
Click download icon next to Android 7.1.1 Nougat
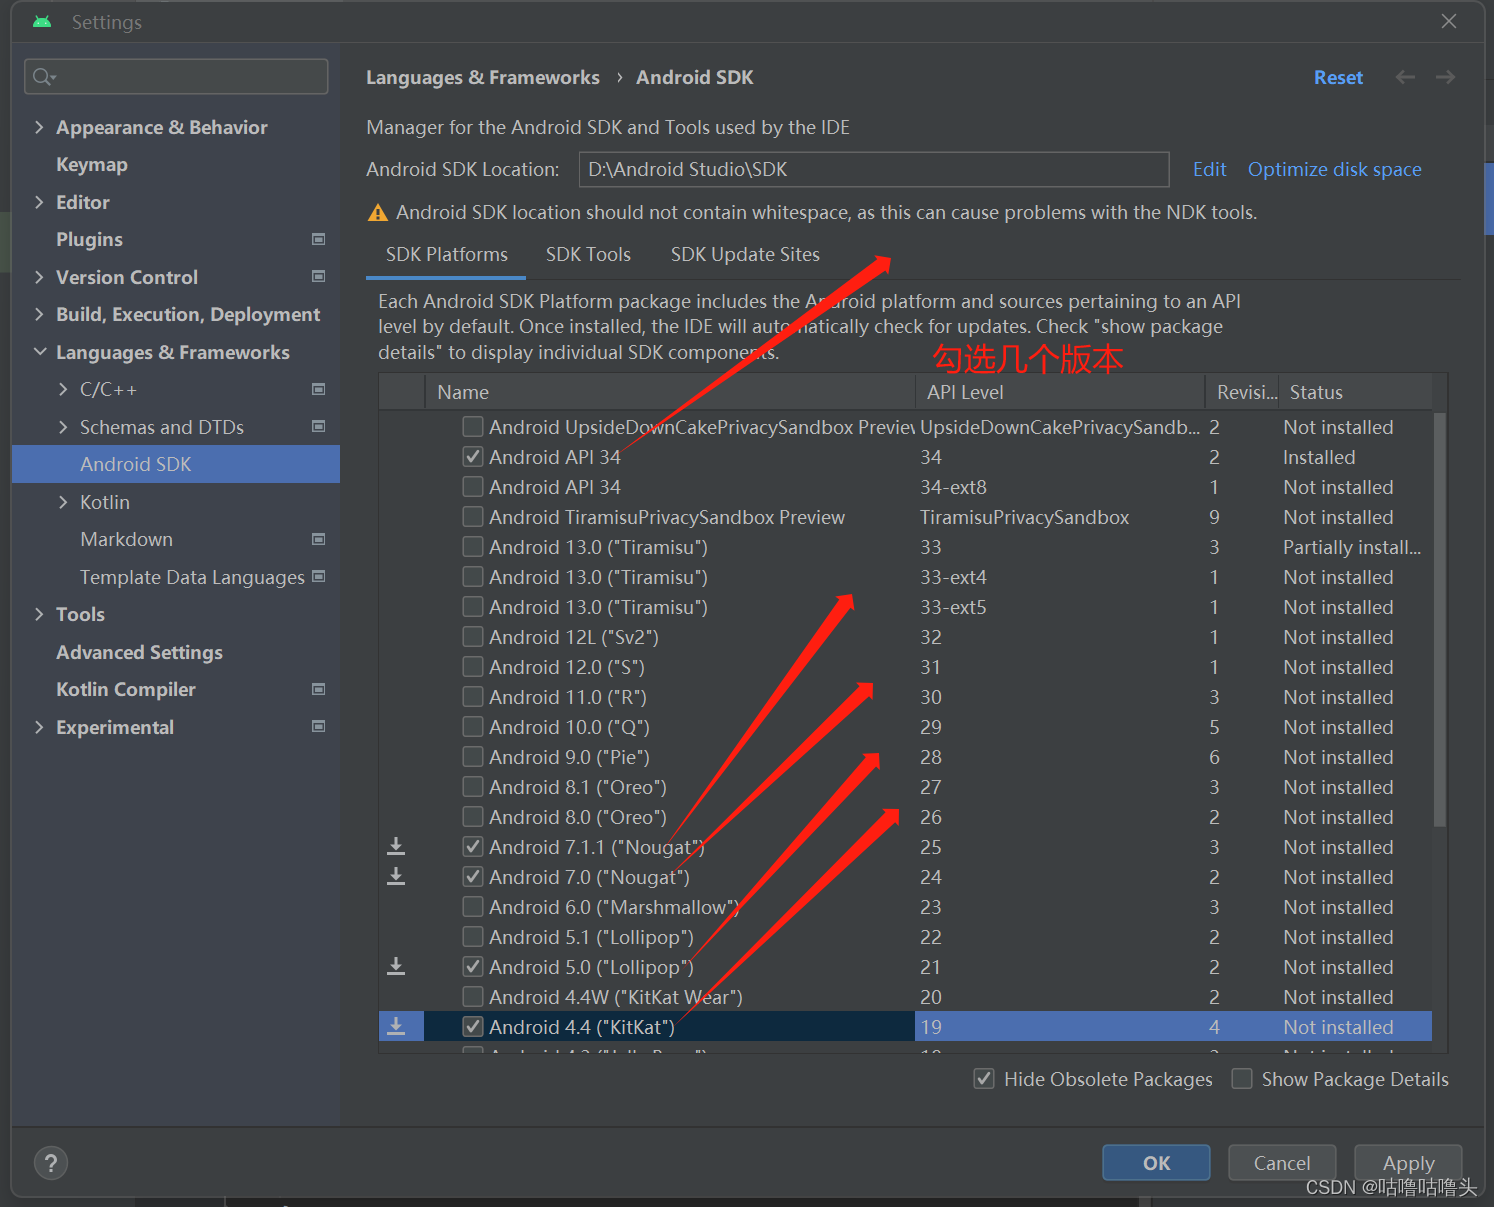pyautogui.click(x=396, y=847)
